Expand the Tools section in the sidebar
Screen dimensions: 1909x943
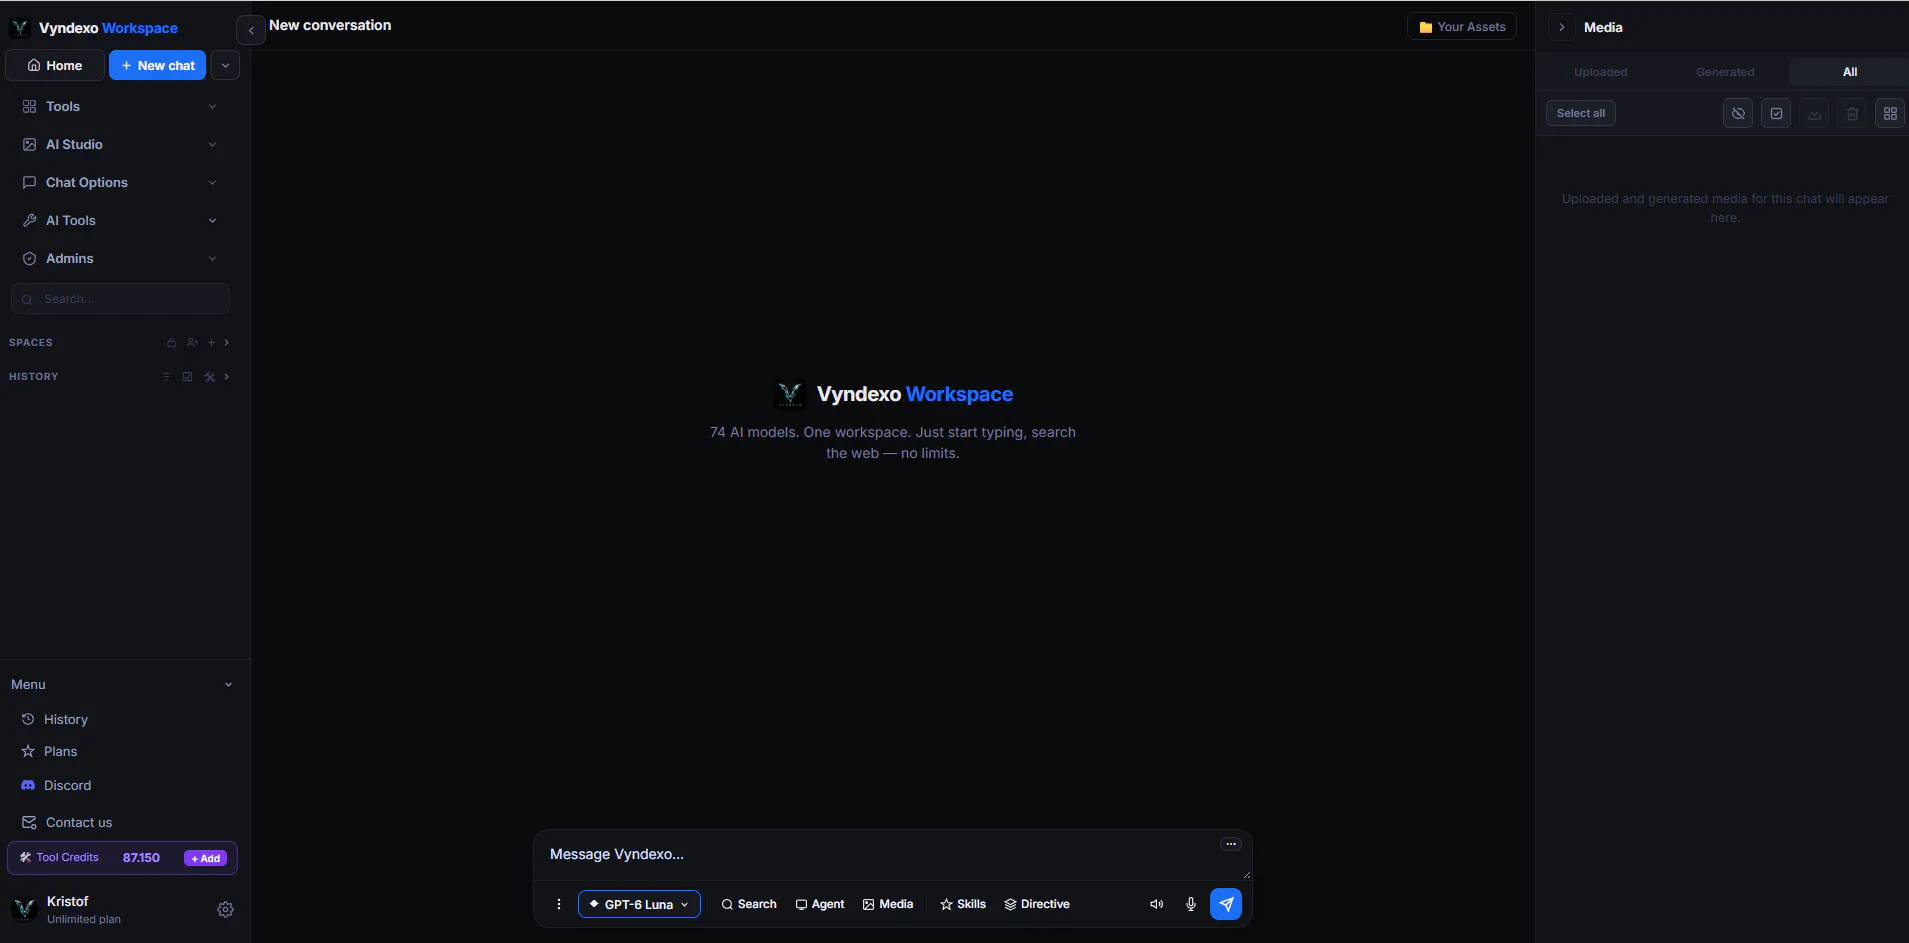120,106
